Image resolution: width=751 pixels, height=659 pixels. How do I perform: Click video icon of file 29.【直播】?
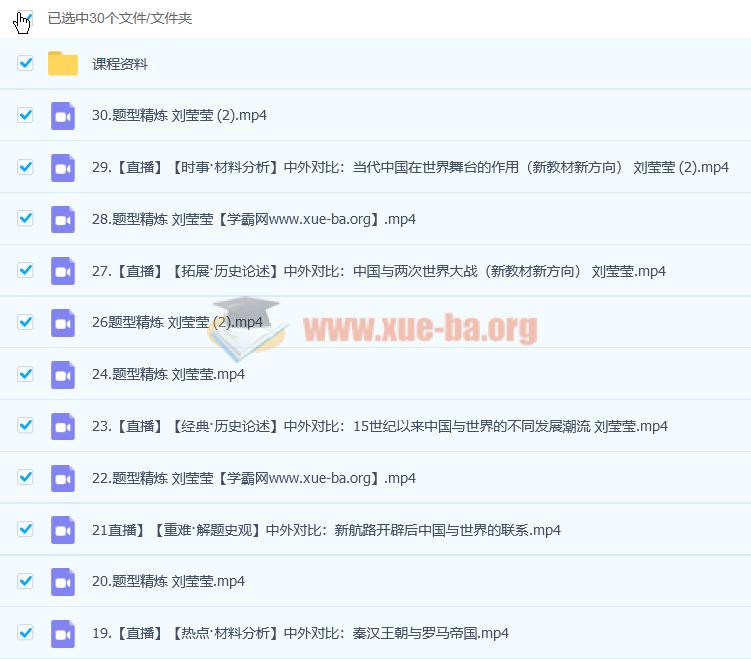coord(63,168)
